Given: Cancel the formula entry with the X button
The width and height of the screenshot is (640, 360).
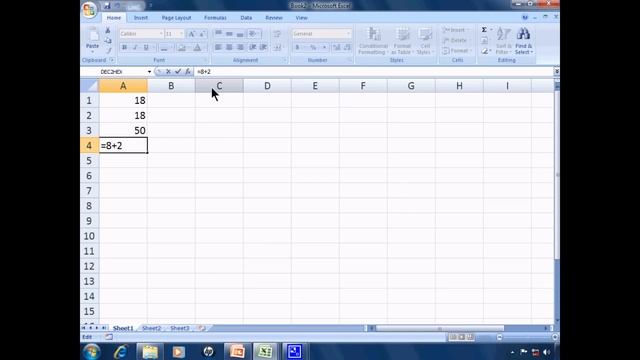Looking at the screenshot, I should [x=168, y=71].
